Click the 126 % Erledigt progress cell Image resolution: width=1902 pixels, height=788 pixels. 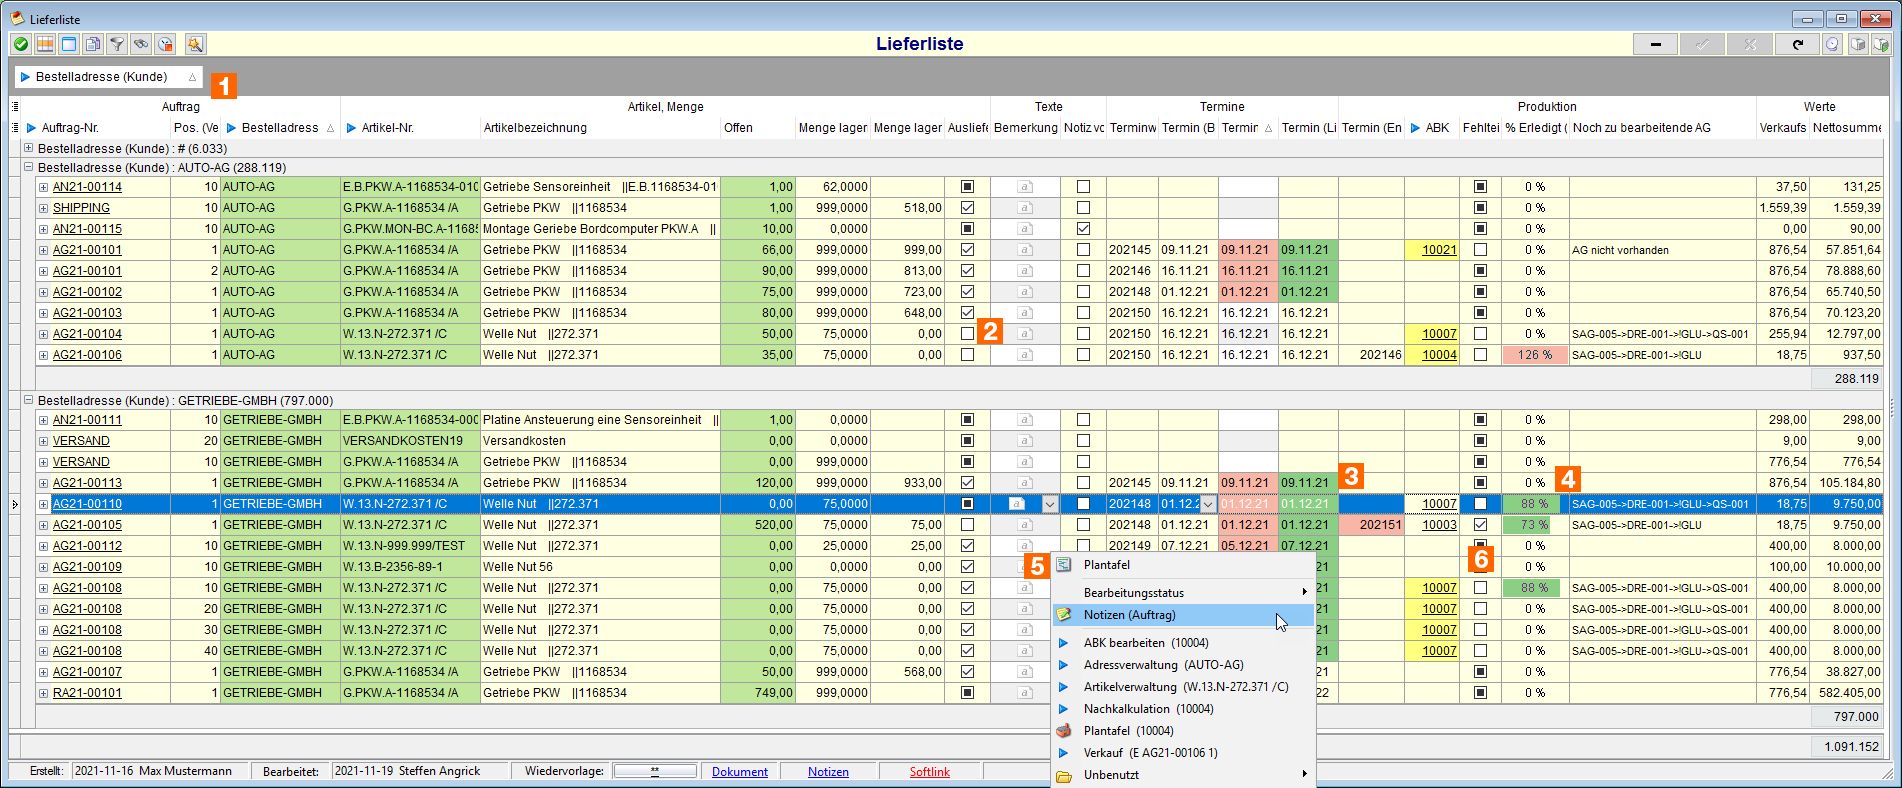tap(1535, 355)
